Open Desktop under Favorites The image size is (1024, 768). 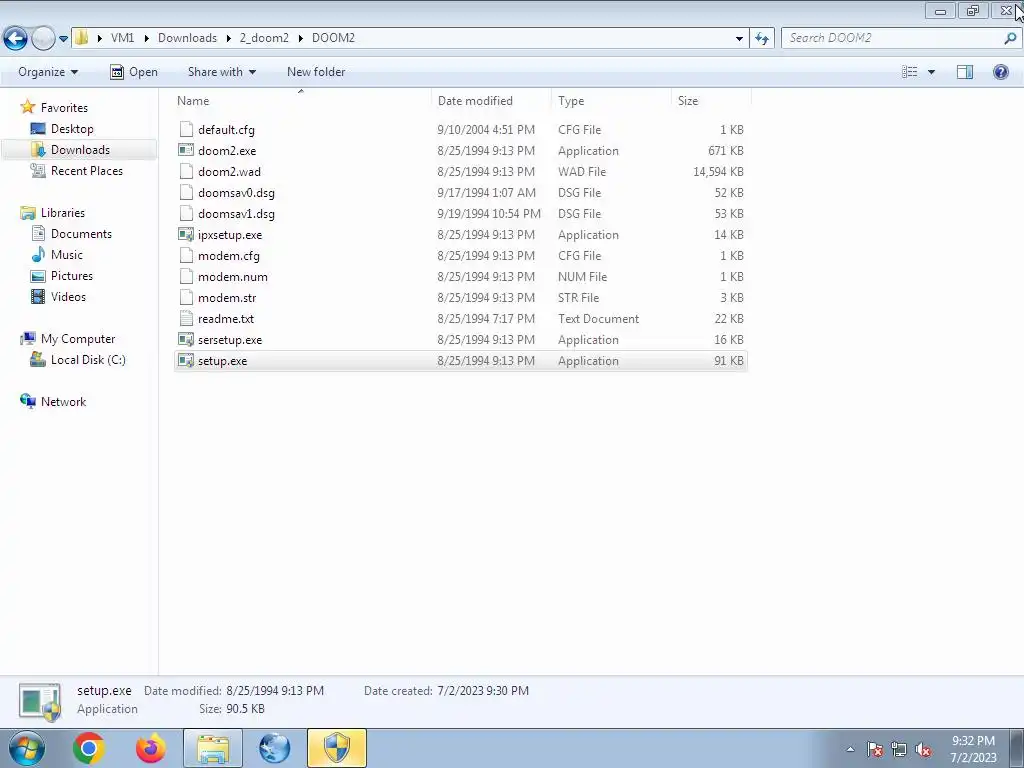[x=72, y=129]
